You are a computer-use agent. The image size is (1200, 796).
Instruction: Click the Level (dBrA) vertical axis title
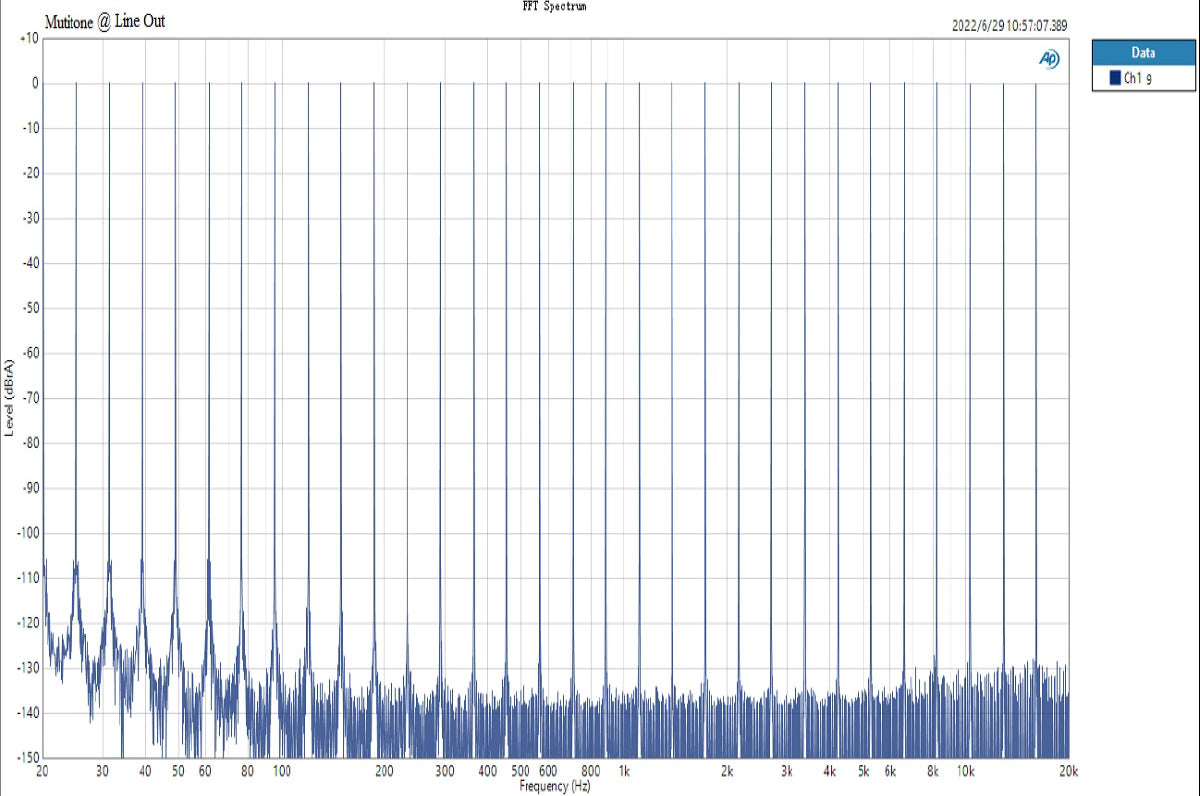(10, 396)
